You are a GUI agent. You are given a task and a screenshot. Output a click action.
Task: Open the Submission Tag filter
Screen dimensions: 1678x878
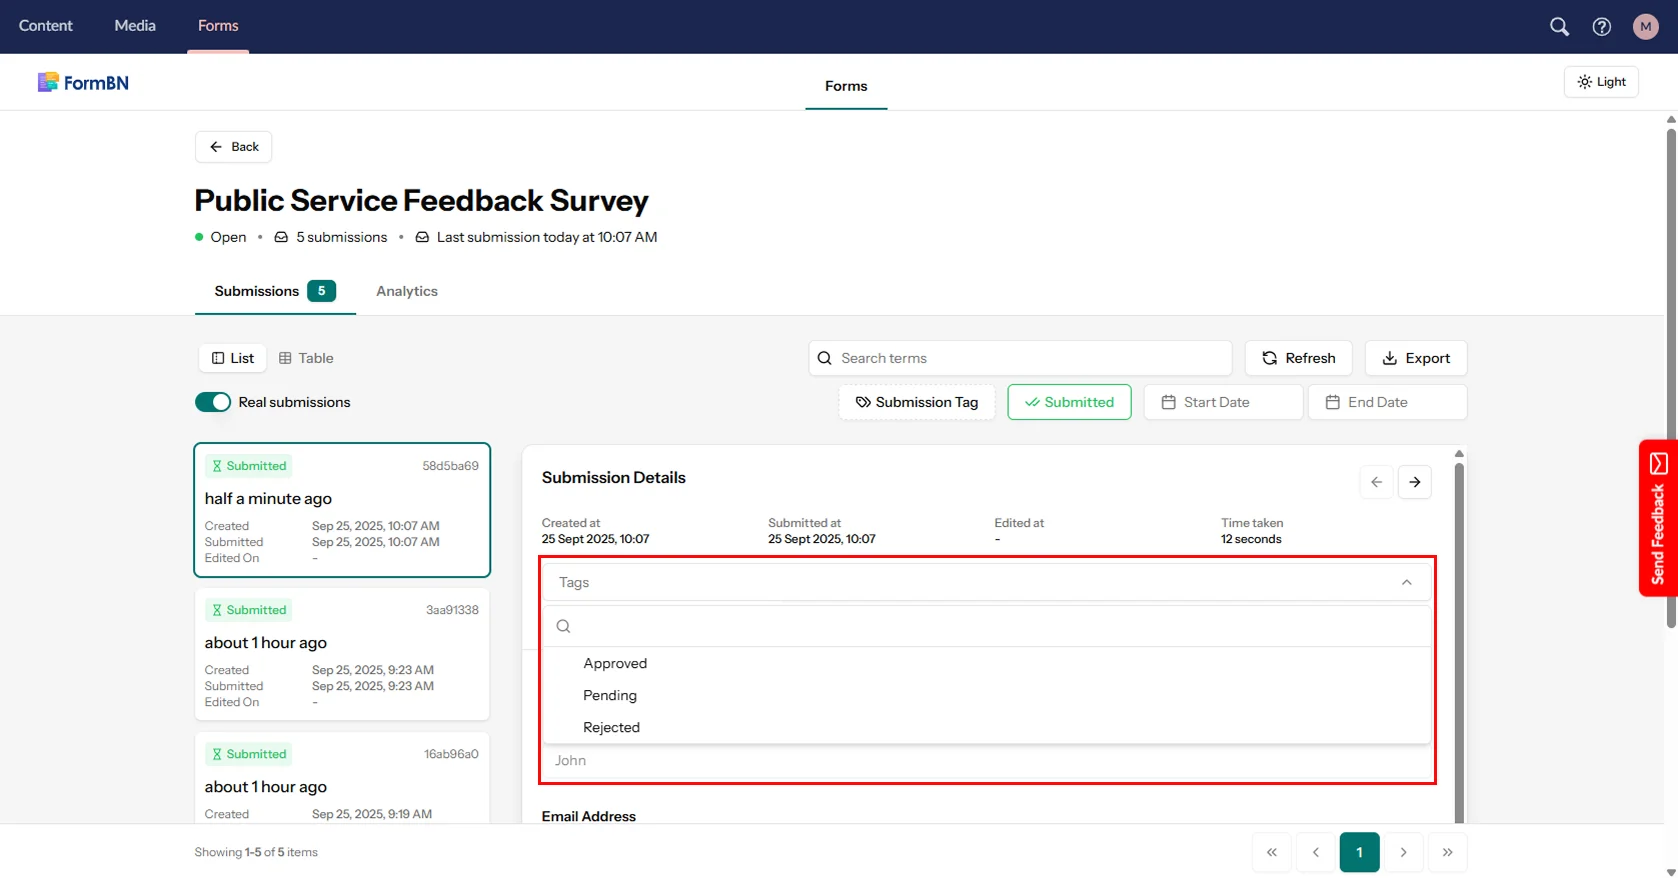(x=917, y=402)
